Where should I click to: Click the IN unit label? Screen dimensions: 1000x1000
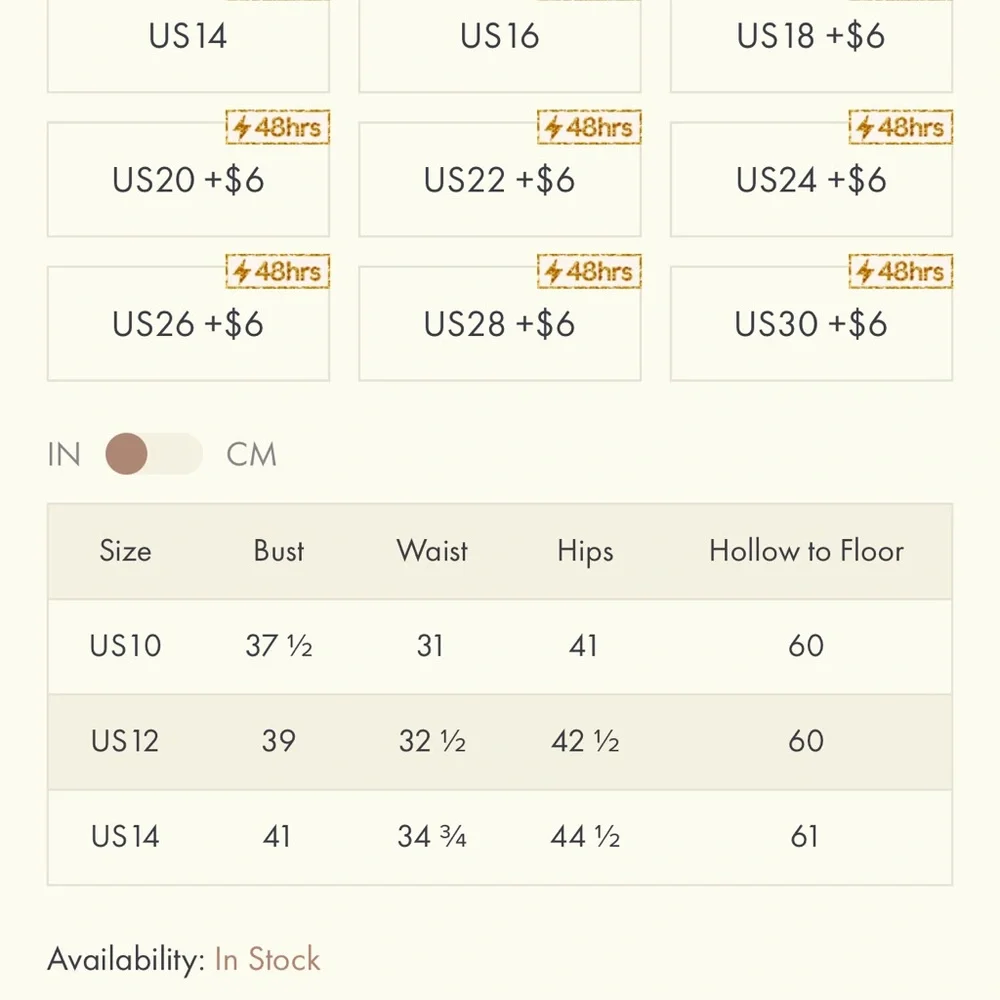[x=64, y=455]
